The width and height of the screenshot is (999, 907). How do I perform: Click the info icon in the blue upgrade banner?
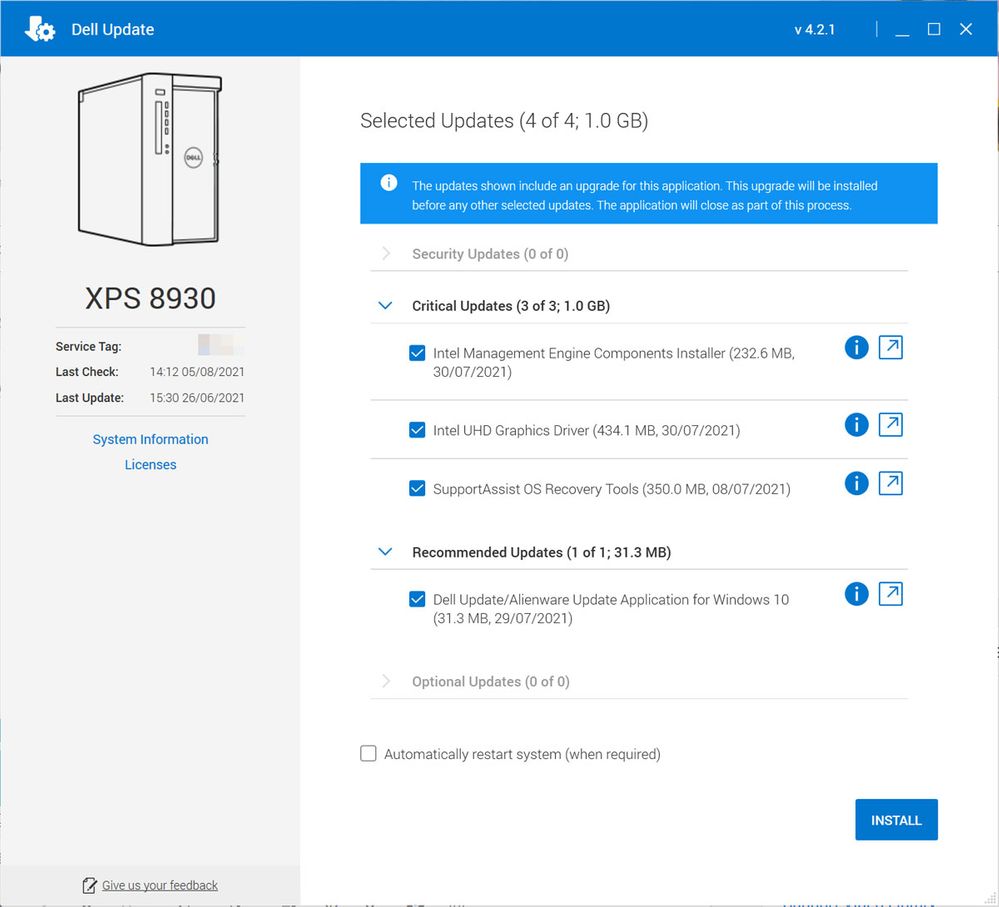[389, 183]
